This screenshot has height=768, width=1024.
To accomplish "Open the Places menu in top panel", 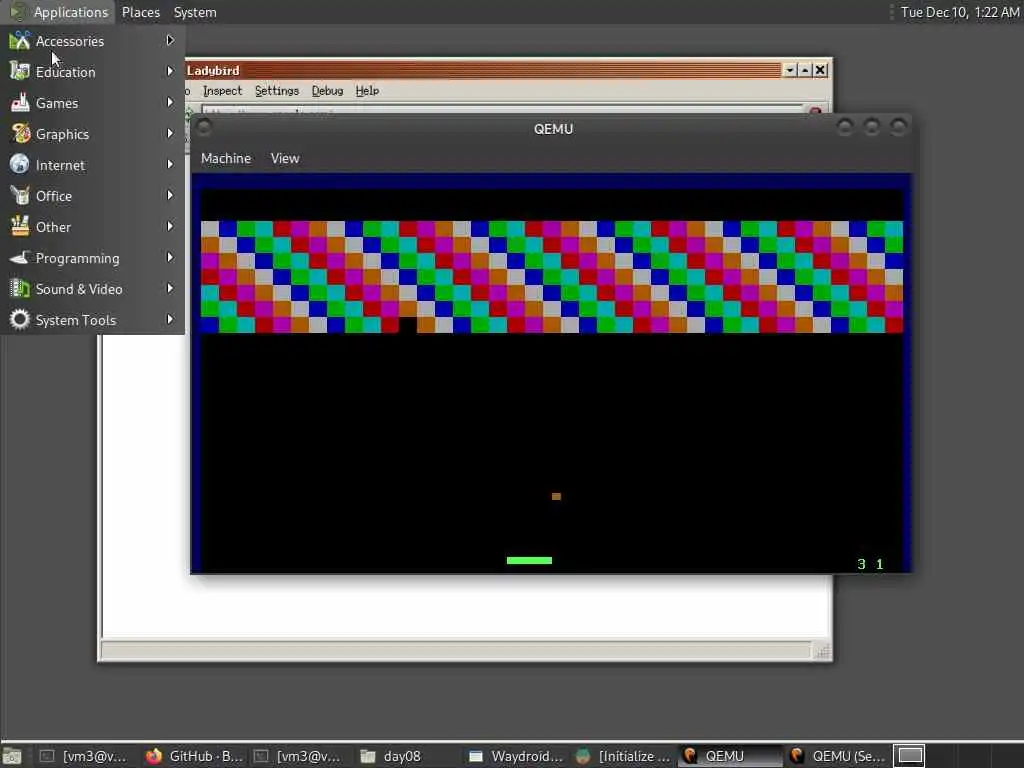I will click(x=141, y=12).
